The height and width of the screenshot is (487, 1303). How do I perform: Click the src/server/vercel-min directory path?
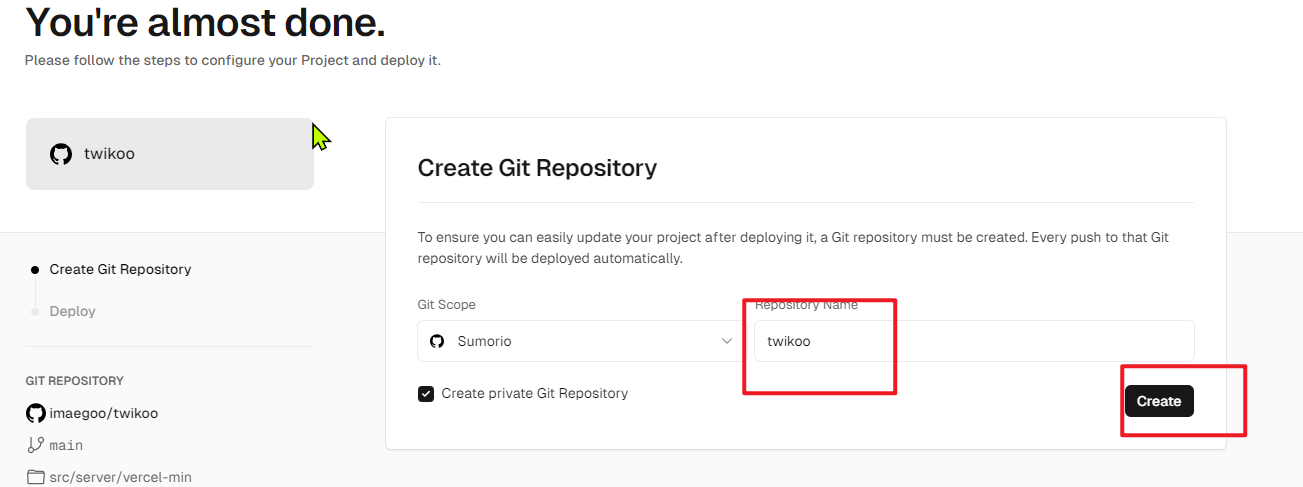[x=121, y=477]
